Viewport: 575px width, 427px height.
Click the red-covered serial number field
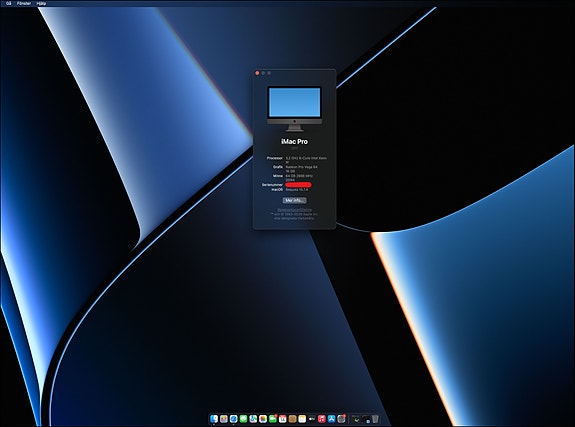tap(298, 185)
